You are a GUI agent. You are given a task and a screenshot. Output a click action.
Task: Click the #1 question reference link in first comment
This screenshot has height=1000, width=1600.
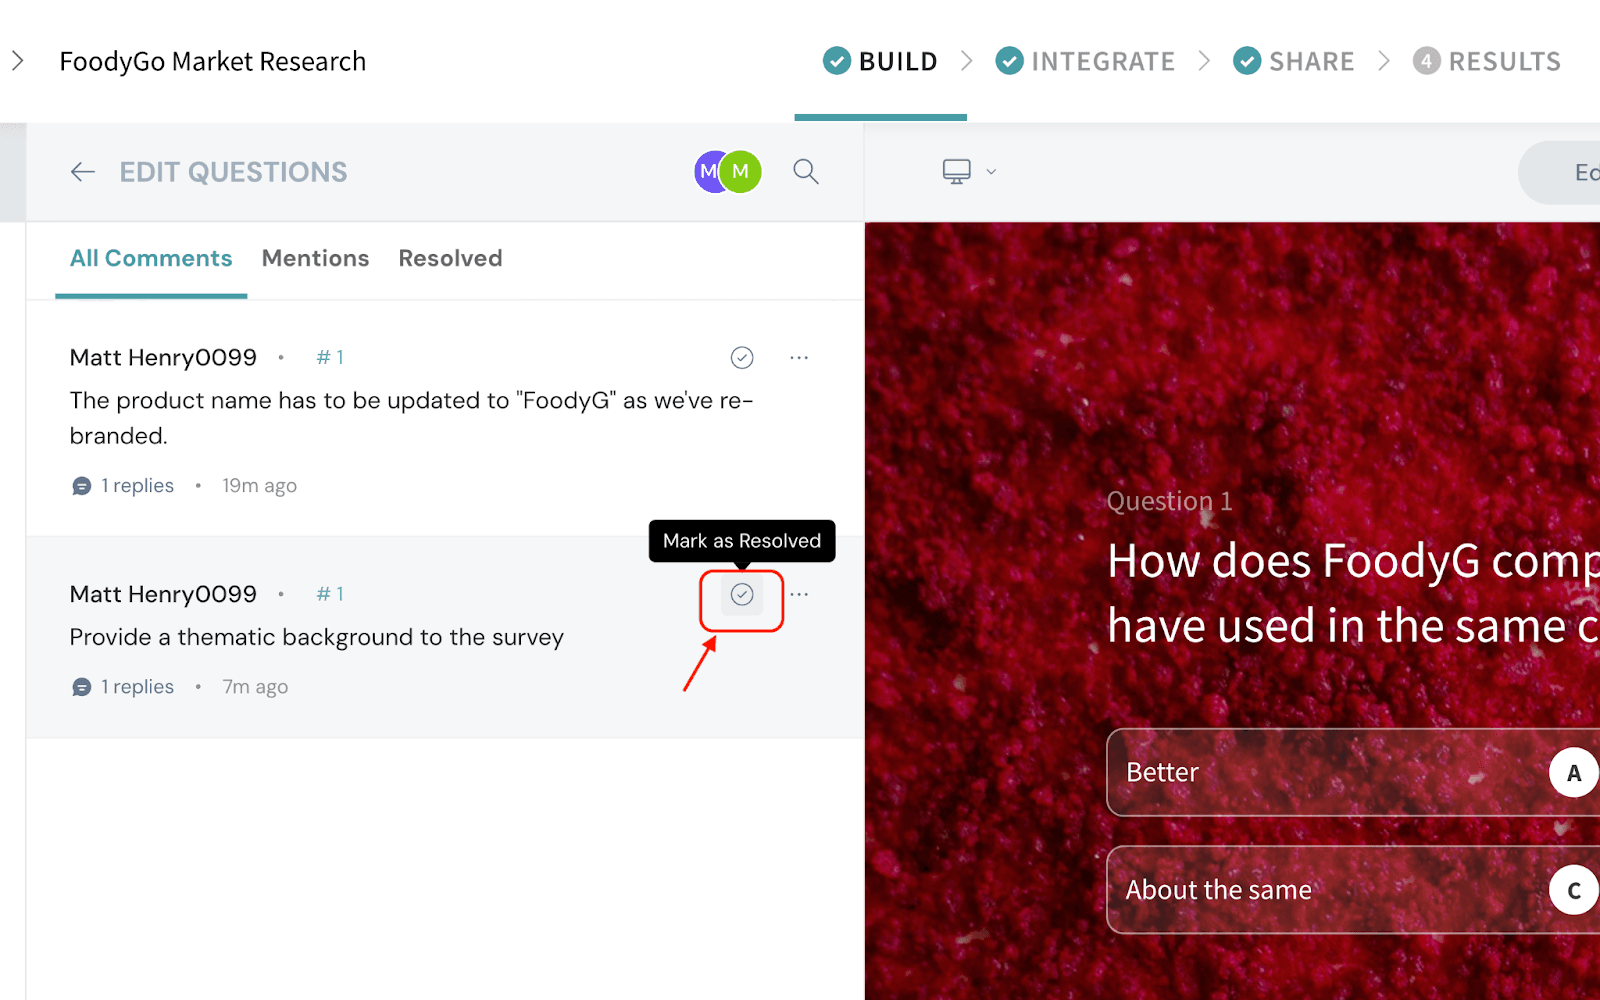pyautogui.click(x=330, y=358)
